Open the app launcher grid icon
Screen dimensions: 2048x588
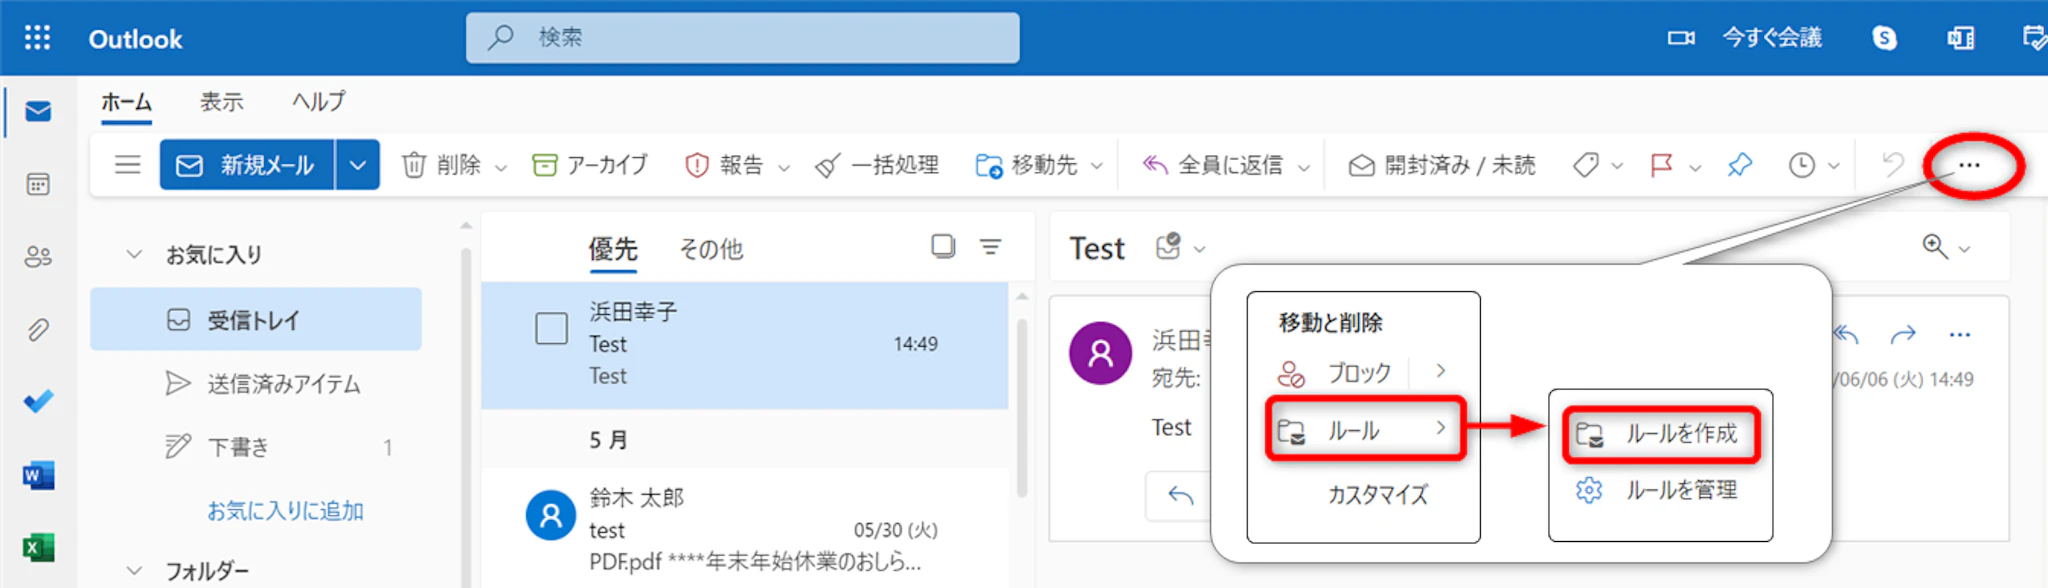pos(37,38)
